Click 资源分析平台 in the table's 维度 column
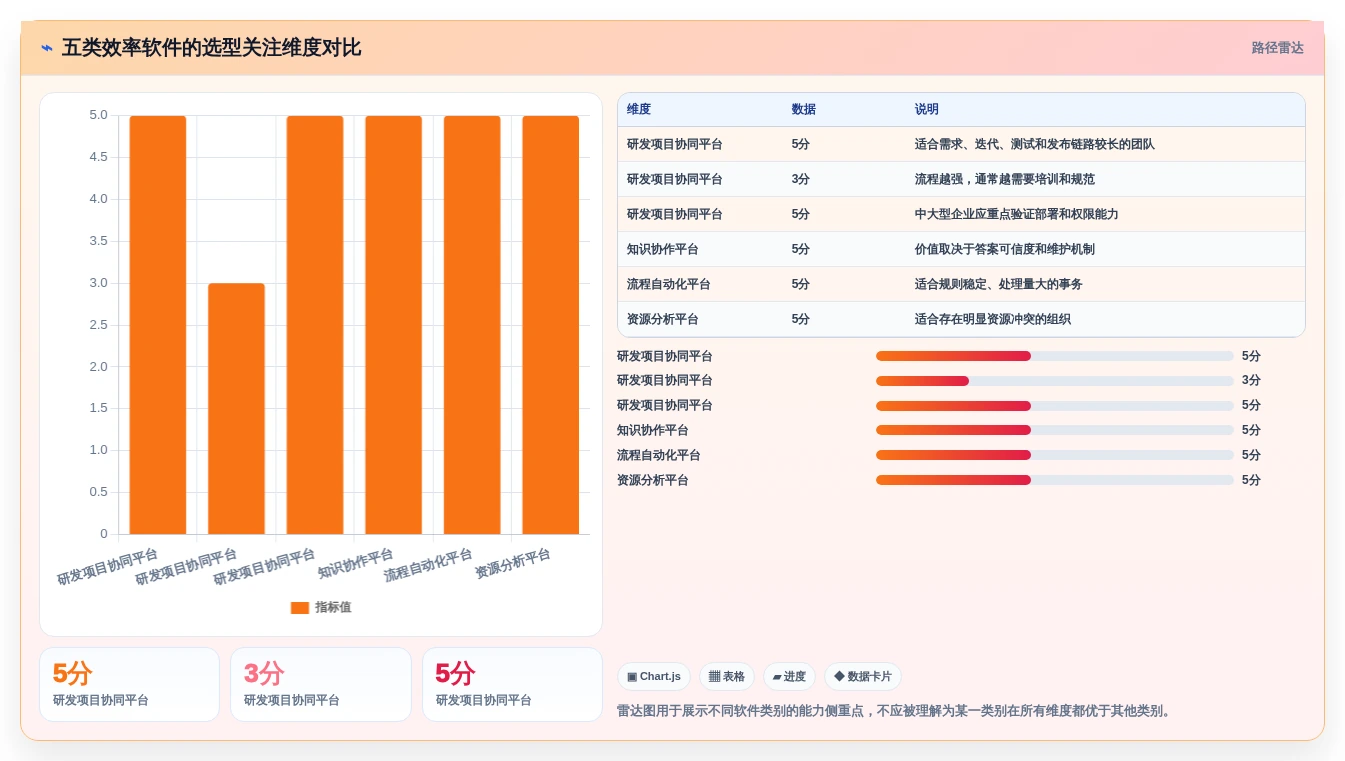The height and width of the screenshot is (761, 1345). [x=663, y=319]
